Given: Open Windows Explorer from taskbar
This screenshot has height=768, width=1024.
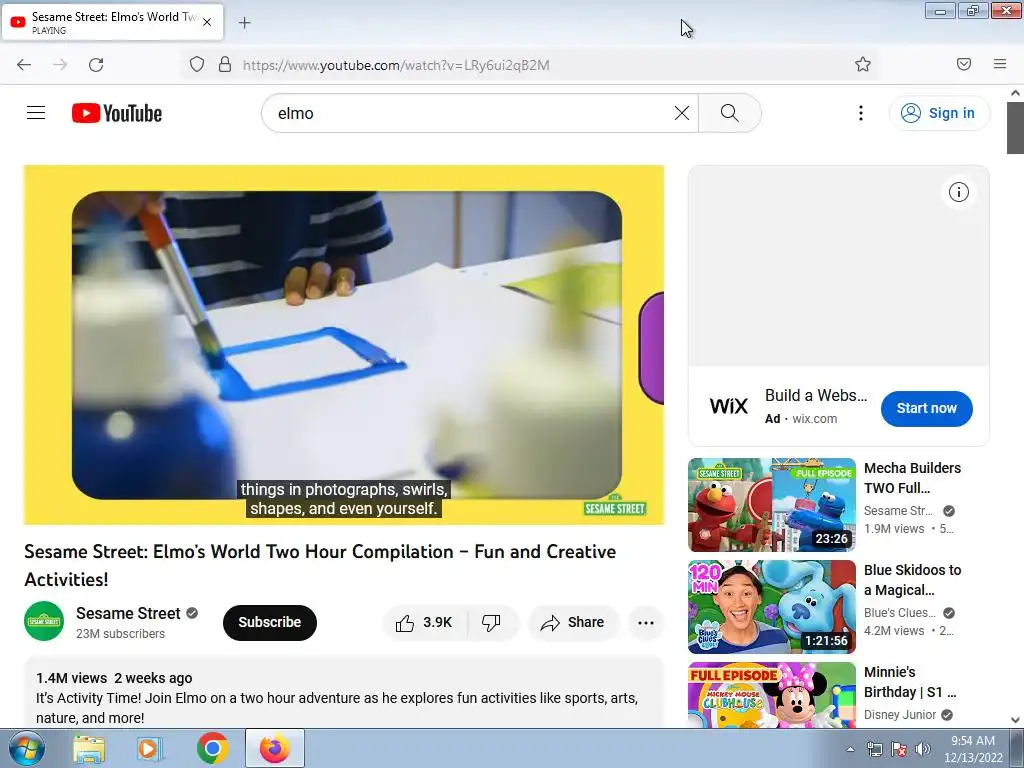Looking at the screenshot, I should point(89,749).
